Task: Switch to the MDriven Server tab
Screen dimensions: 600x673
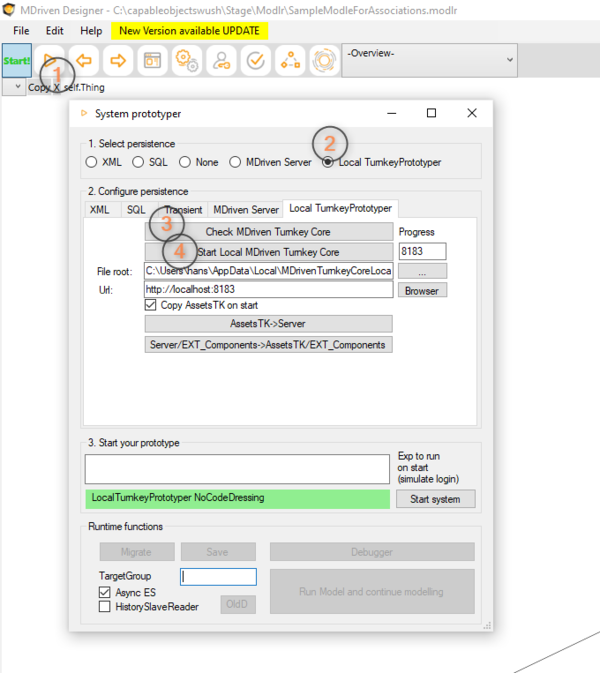Action: point(246,209)
